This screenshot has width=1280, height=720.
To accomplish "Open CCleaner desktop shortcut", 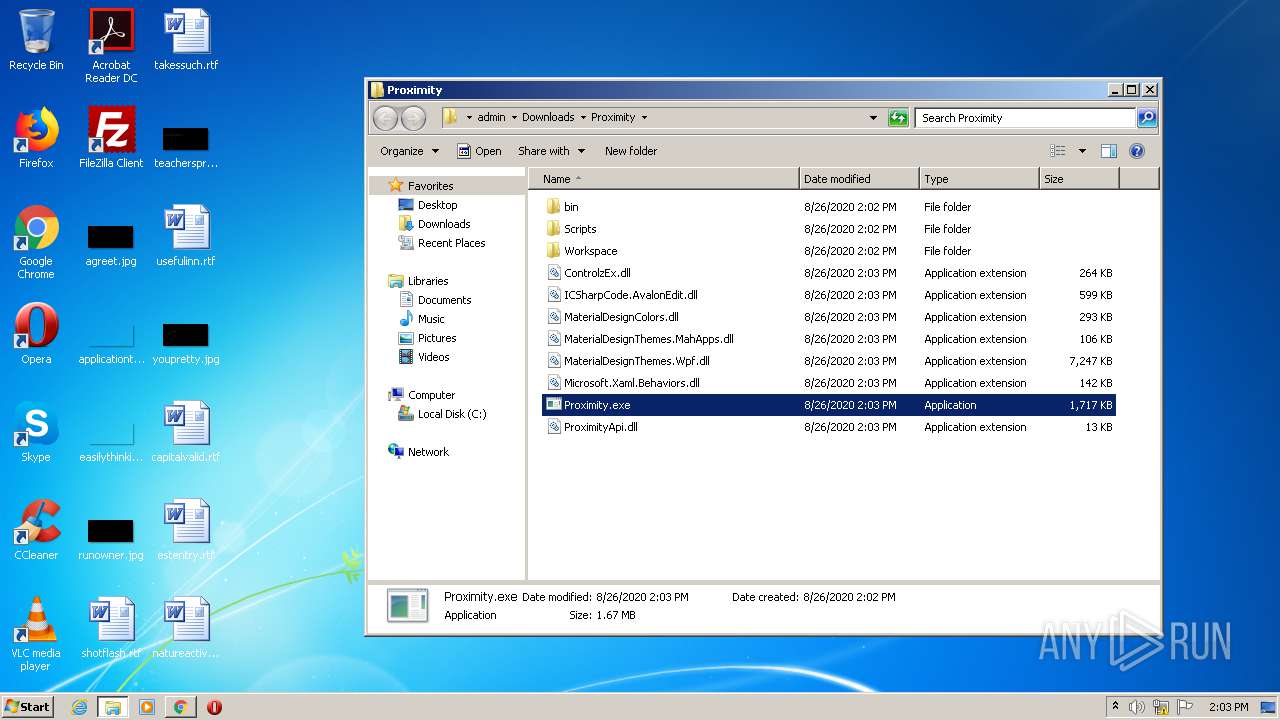I will pos(36,530).
